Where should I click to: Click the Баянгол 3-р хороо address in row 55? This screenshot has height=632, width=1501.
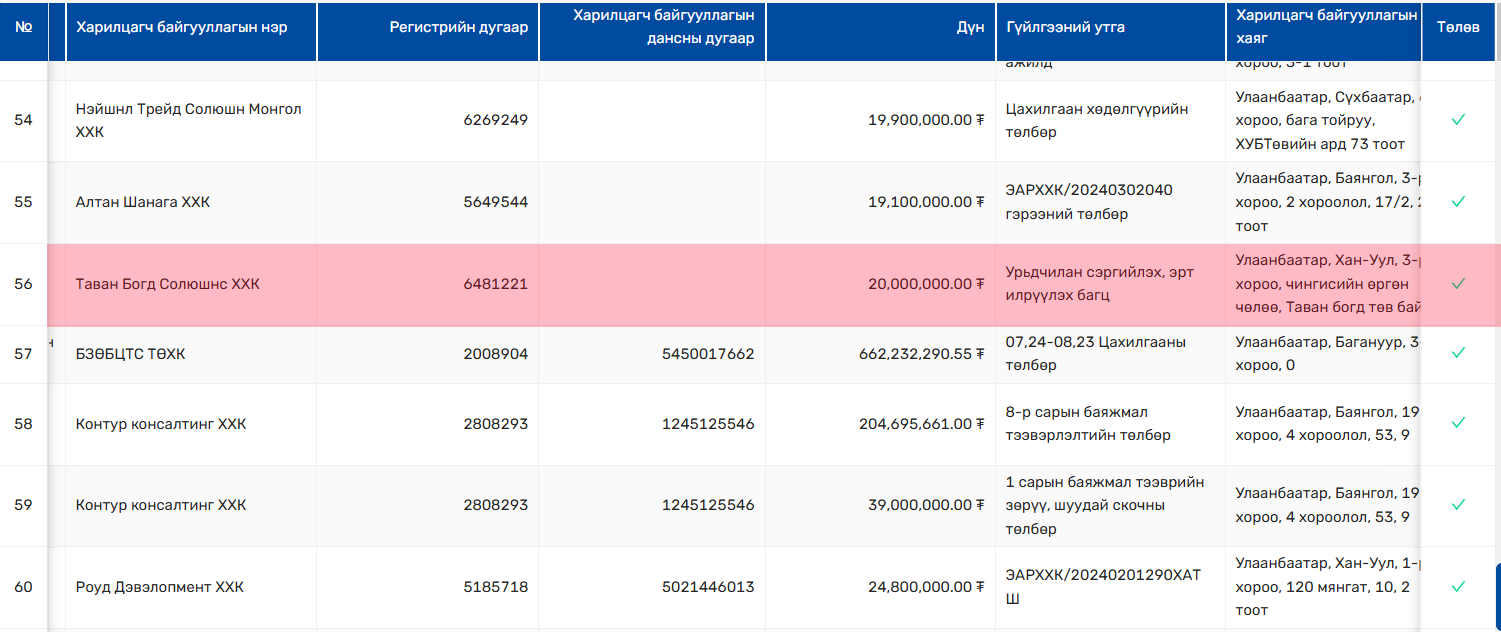coord(1328,202)
